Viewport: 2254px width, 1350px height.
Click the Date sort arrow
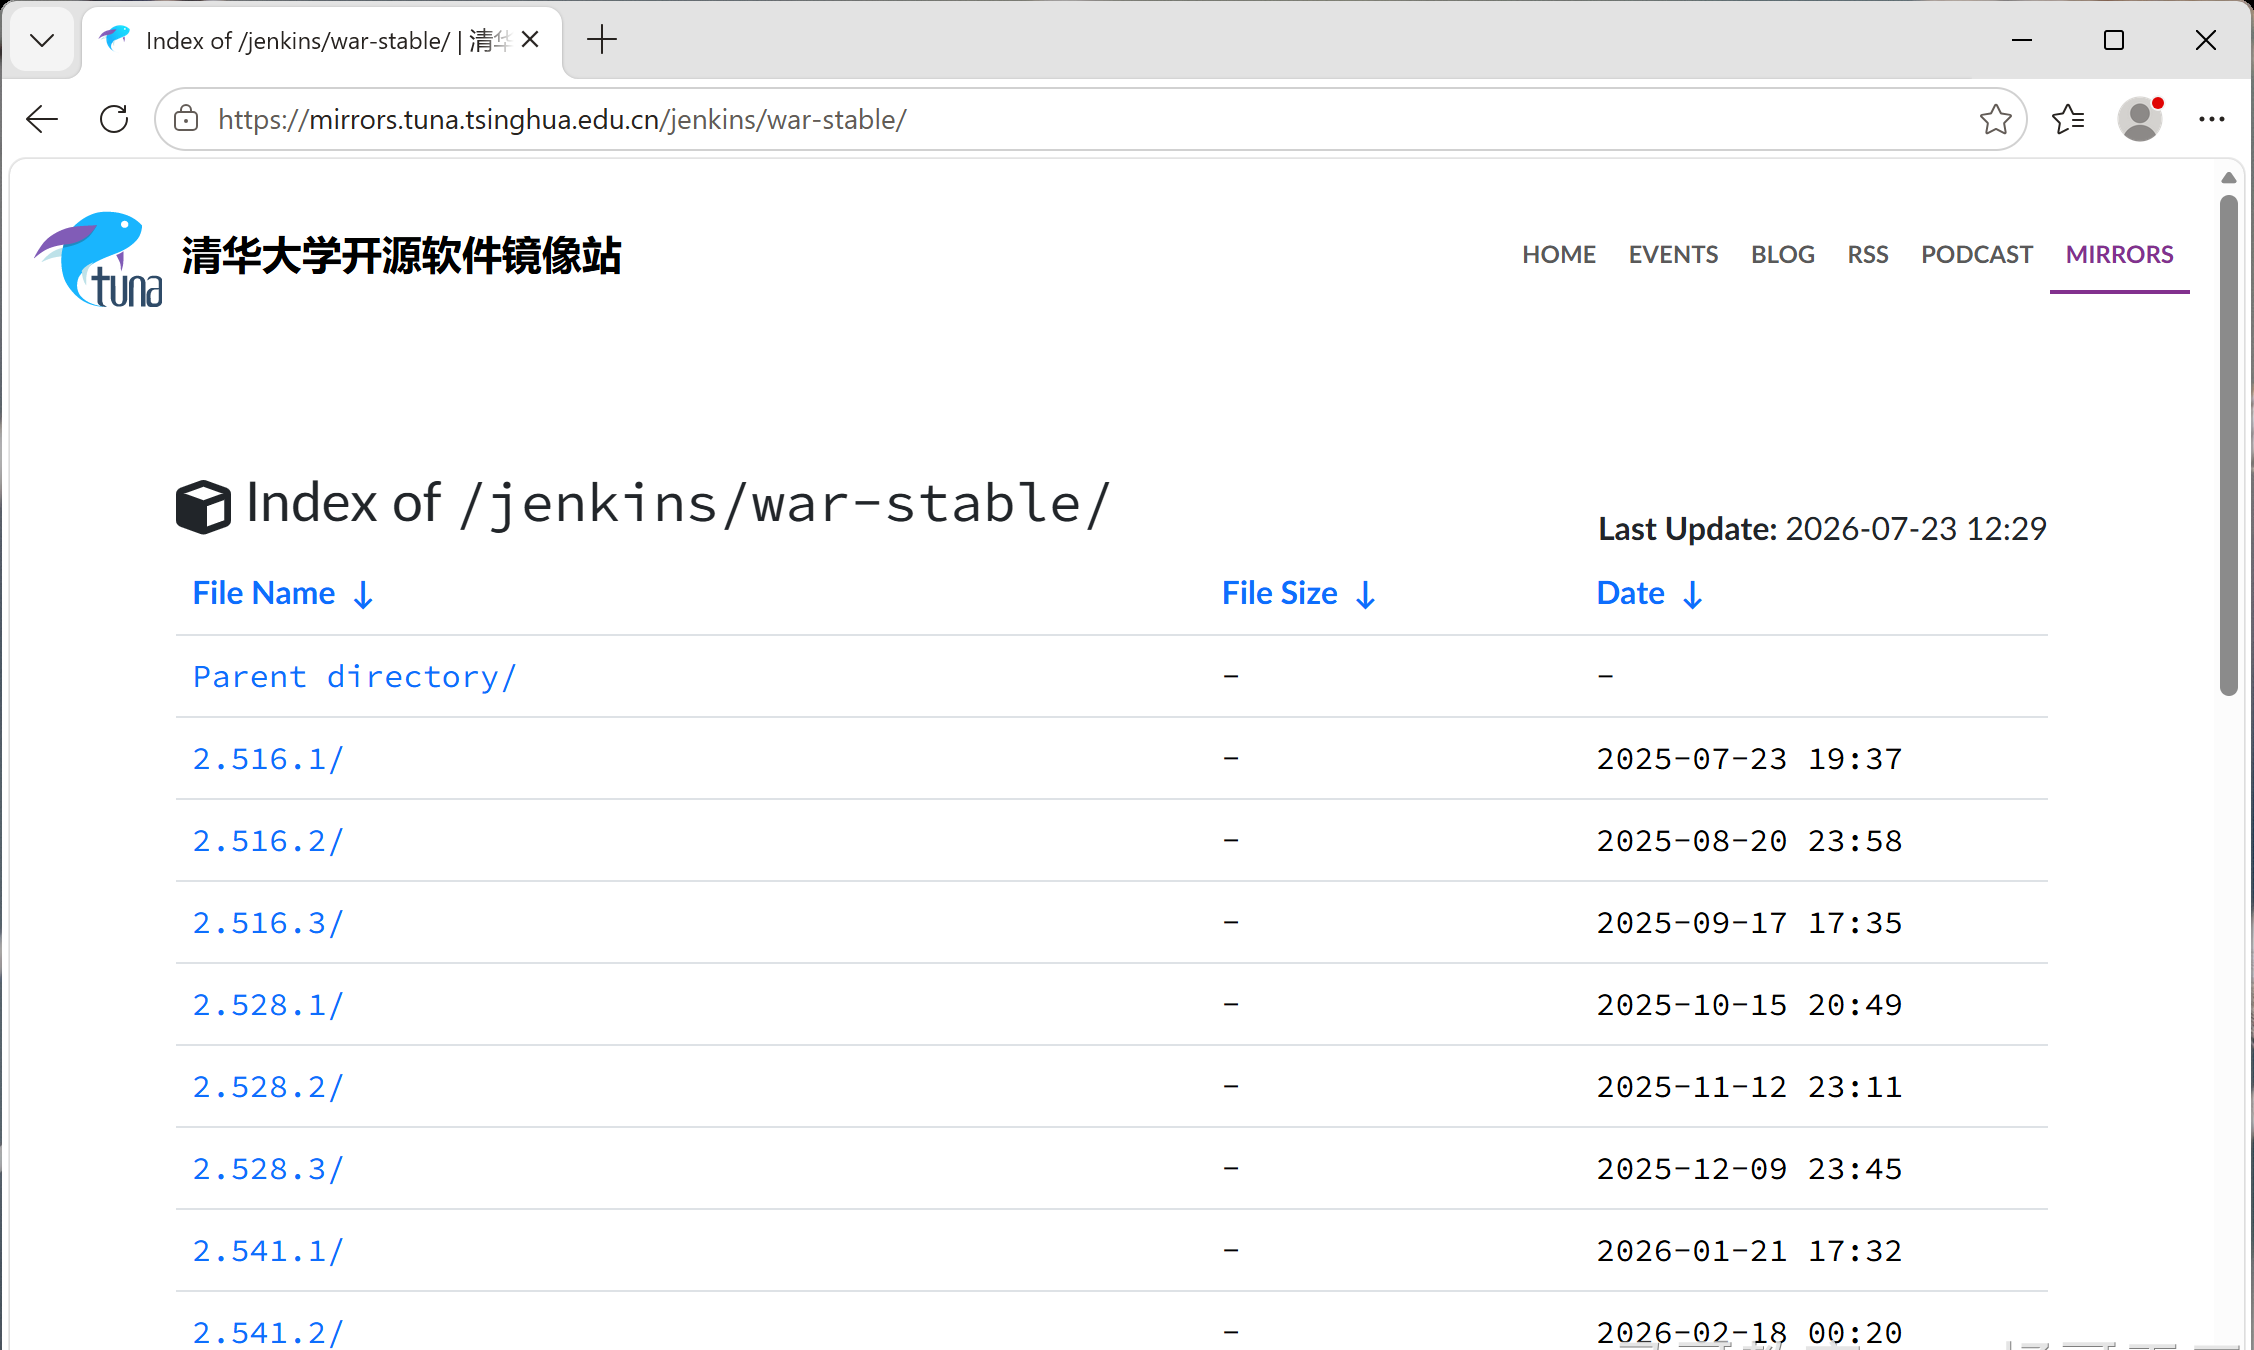point(1692,595)
